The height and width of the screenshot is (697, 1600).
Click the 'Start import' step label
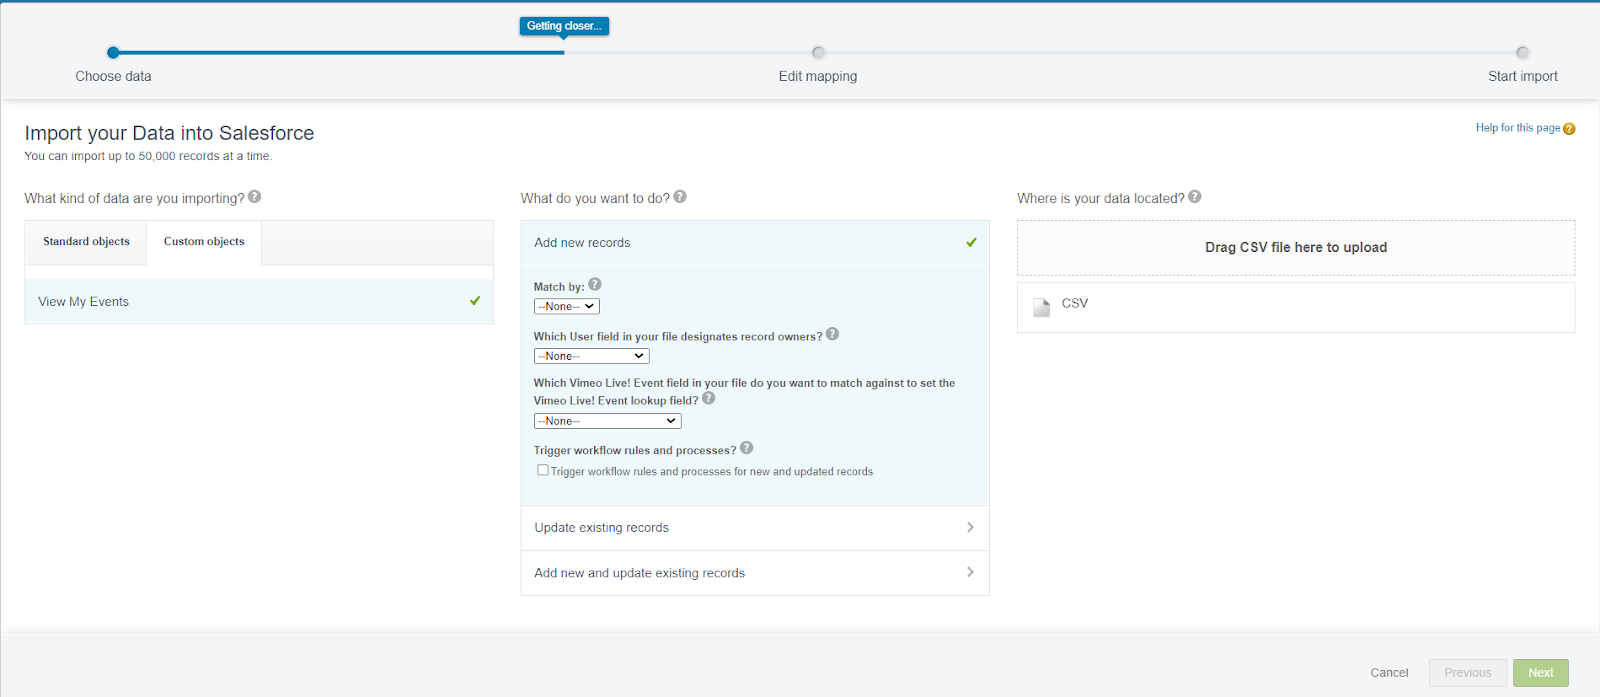coord(1523,76)
